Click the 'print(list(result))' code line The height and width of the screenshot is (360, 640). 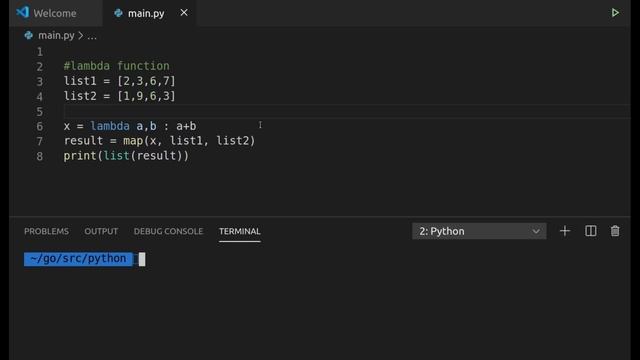click(x=126, y=156)
